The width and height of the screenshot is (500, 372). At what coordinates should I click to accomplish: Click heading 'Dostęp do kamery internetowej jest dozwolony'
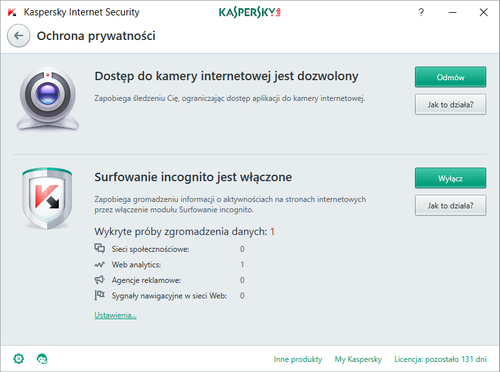[x=226, y=76]
